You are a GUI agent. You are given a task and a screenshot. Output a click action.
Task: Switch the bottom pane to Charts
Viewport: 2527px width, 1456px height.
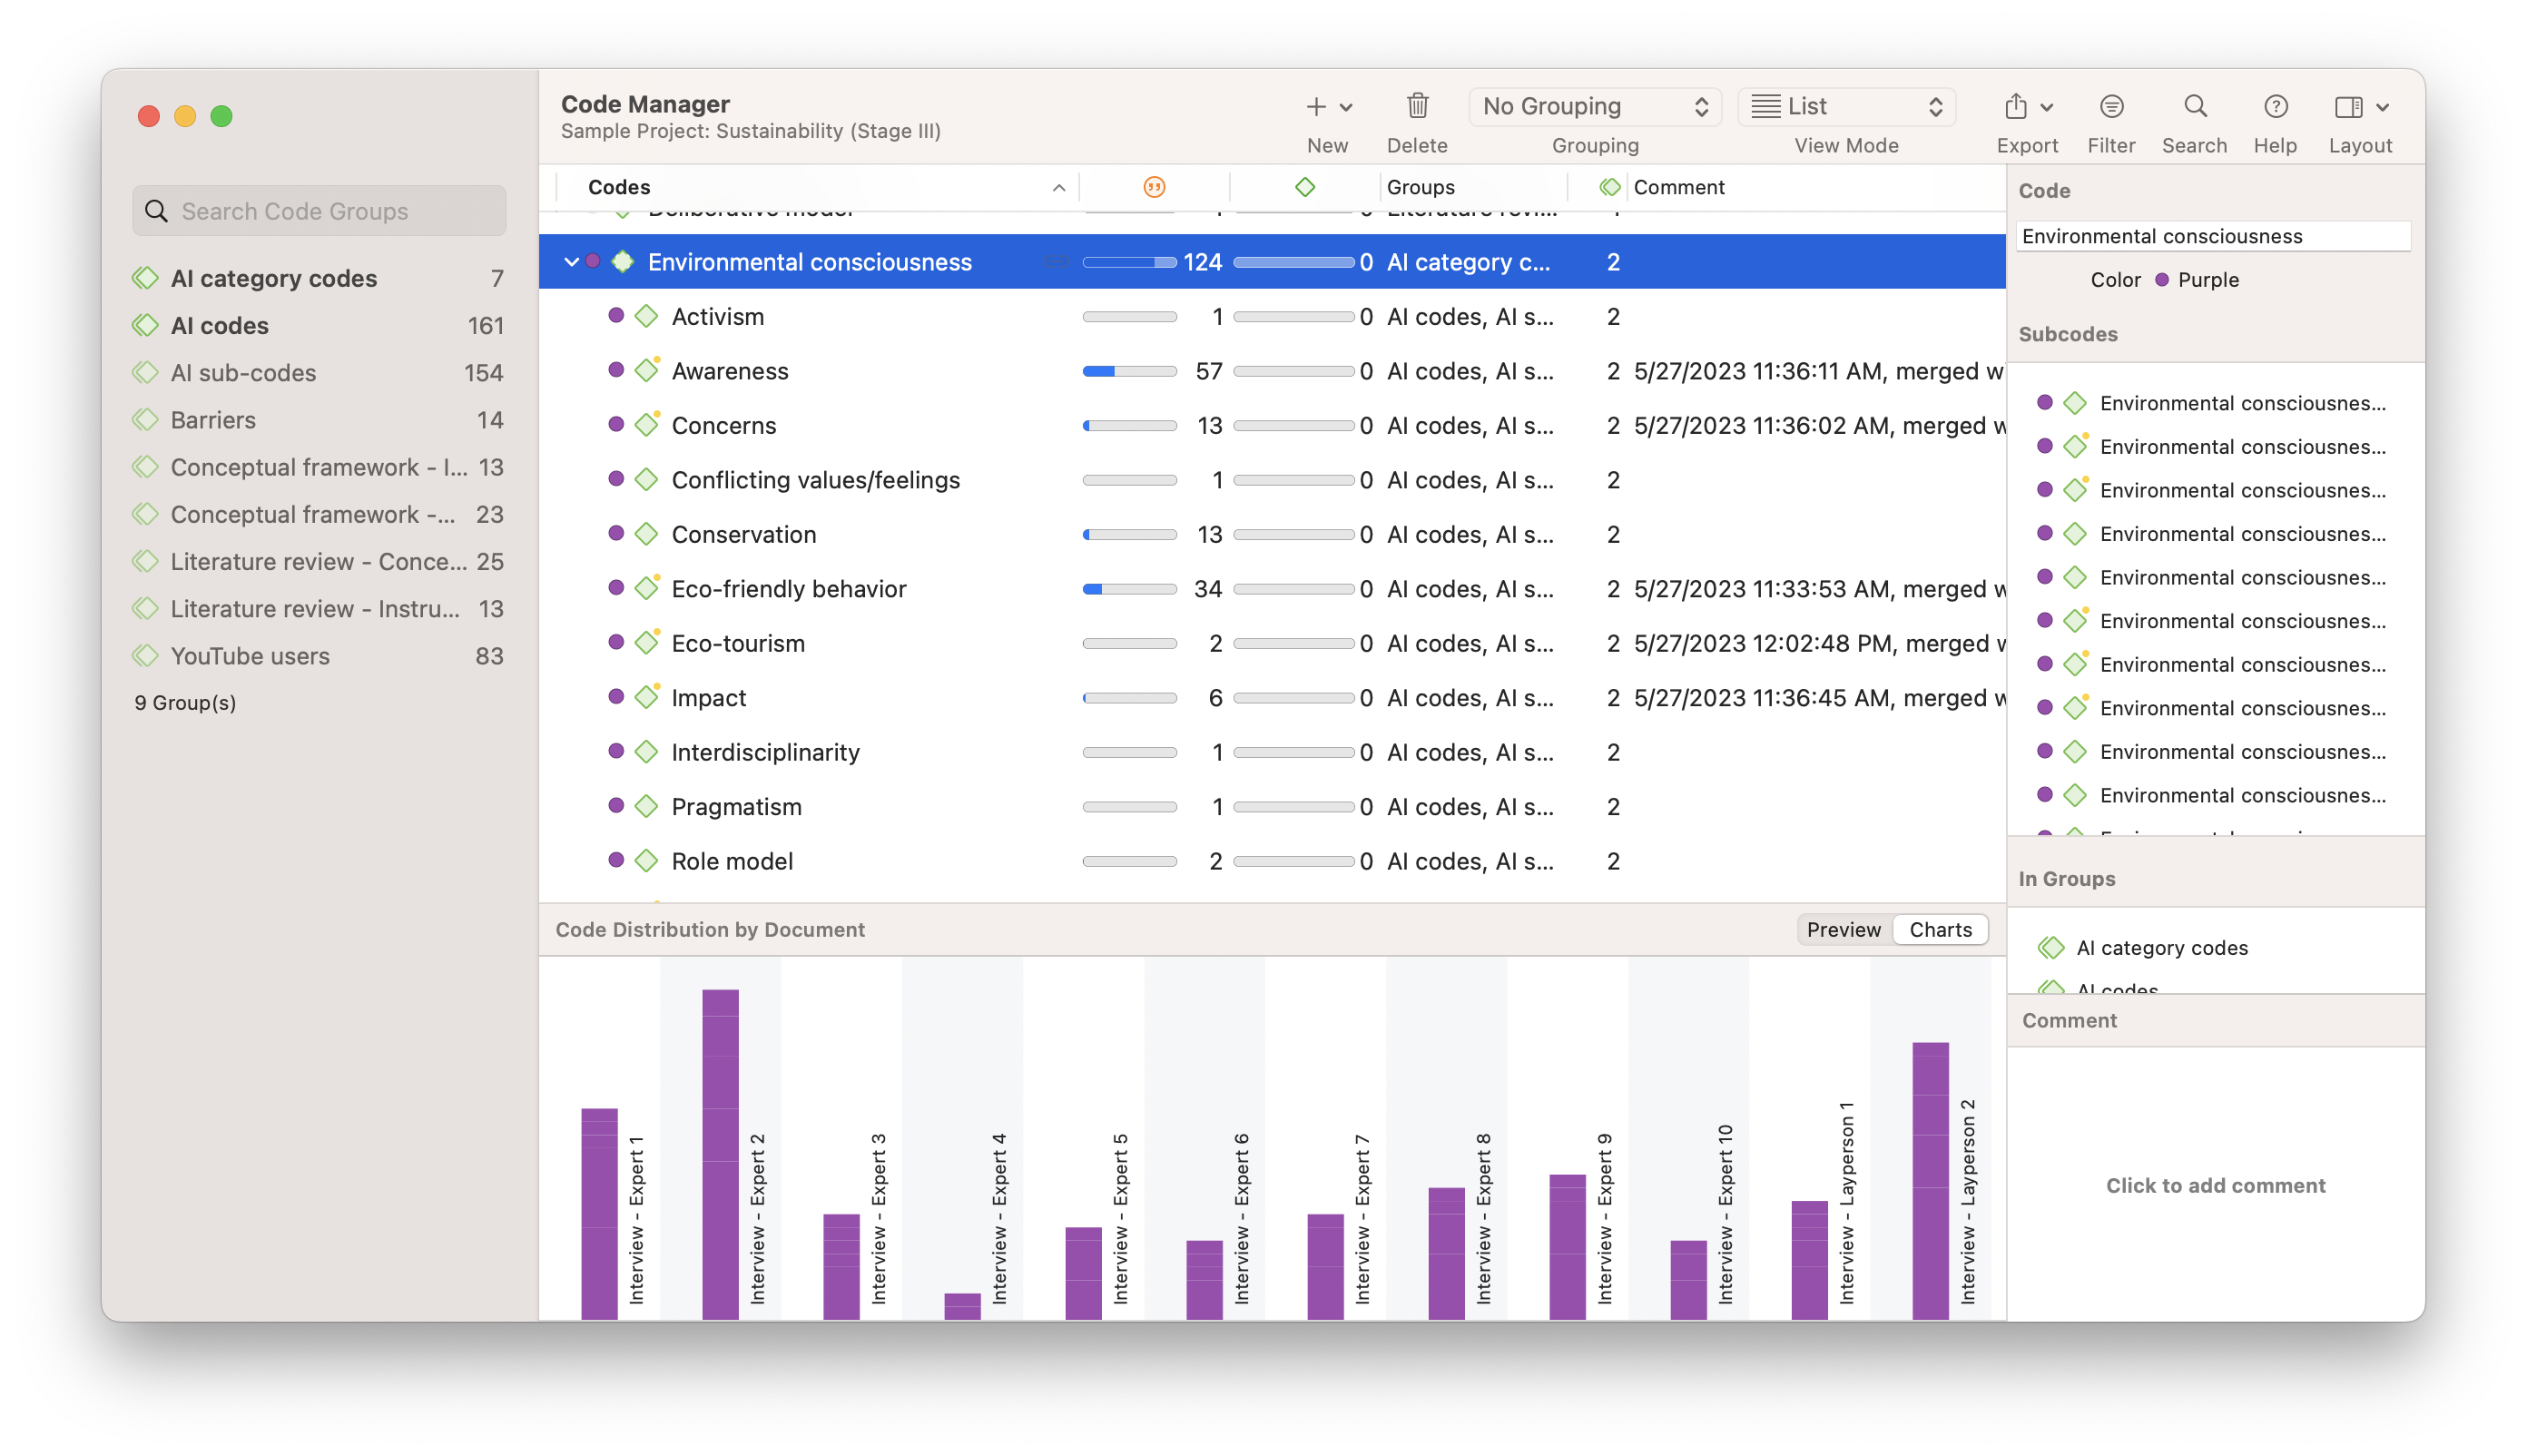pyautogui.click(x=1940, y=930)
